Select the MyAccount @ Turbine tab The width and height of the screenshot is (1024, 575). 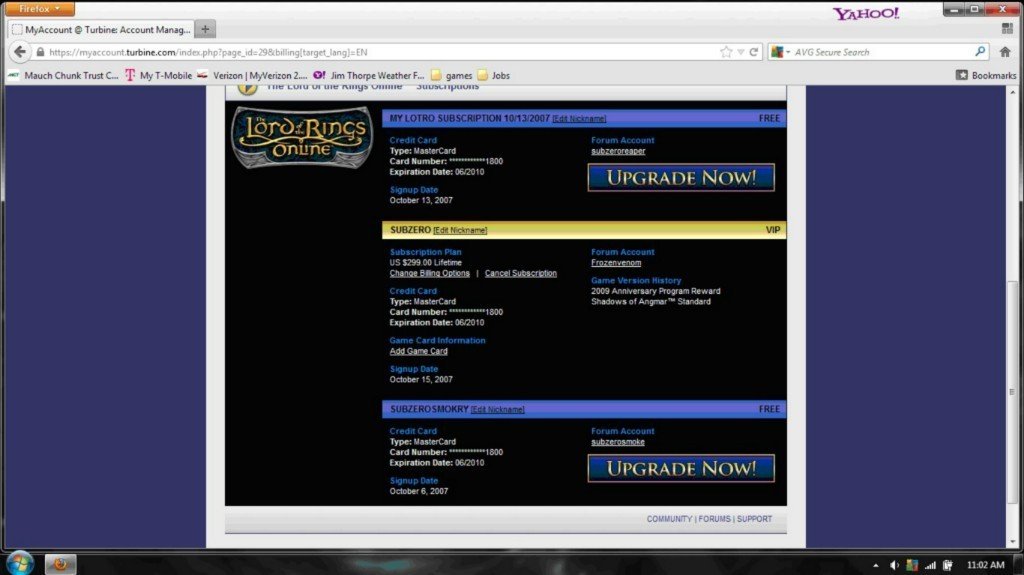101,29
